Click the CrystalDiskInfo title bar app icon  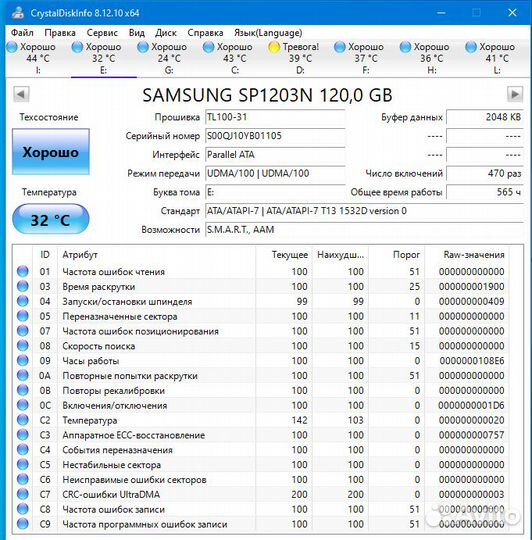pyautogui.click(x=18, y=13)
